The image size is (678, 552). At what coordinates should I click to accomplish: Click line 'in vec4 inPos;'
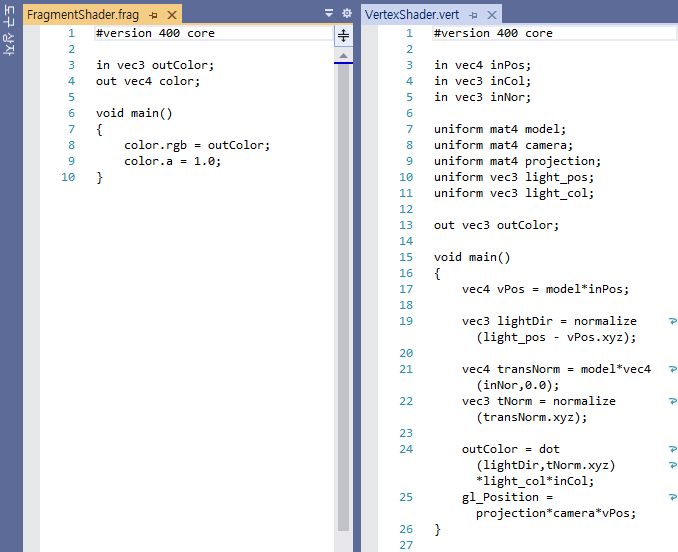(483, 65)
